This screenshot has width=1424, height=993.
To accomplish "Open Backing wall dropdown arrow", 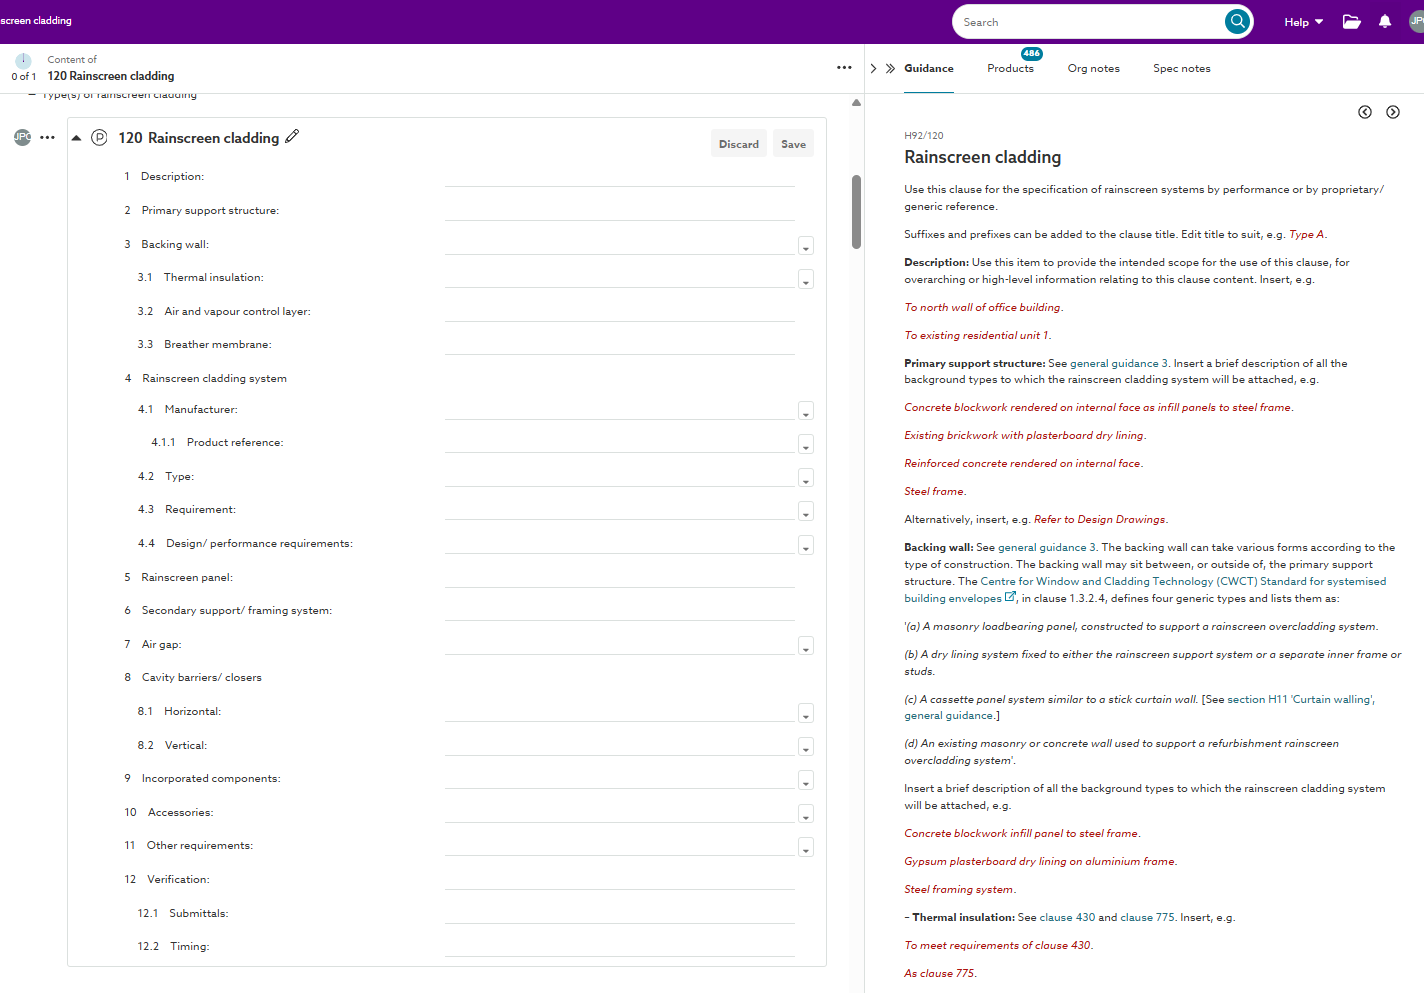I will [x=806, y=246].
